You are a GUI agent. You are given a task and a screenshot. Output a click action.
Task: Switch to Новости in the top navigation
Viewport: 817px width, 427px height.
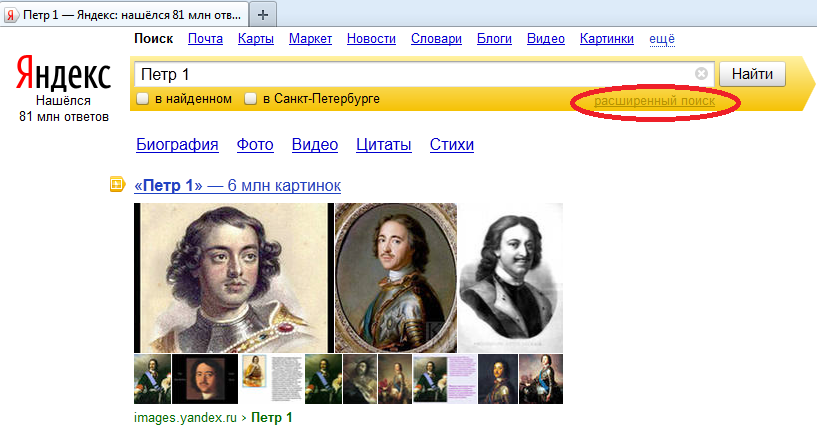(x=372, y=39)
